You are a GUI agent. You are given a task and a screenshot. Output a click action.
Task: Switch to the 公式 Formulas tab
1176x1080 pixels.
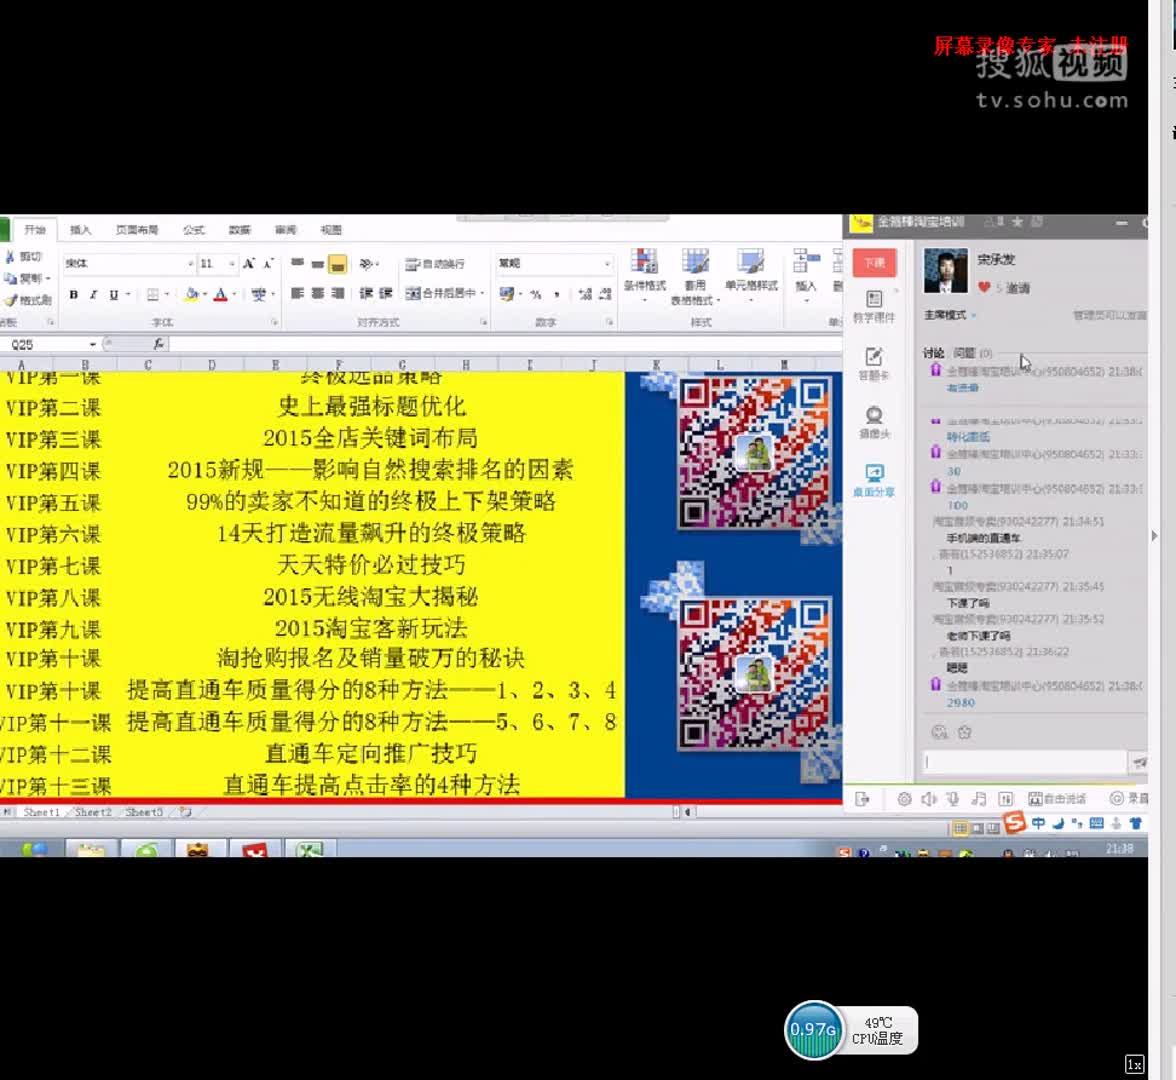194,230
